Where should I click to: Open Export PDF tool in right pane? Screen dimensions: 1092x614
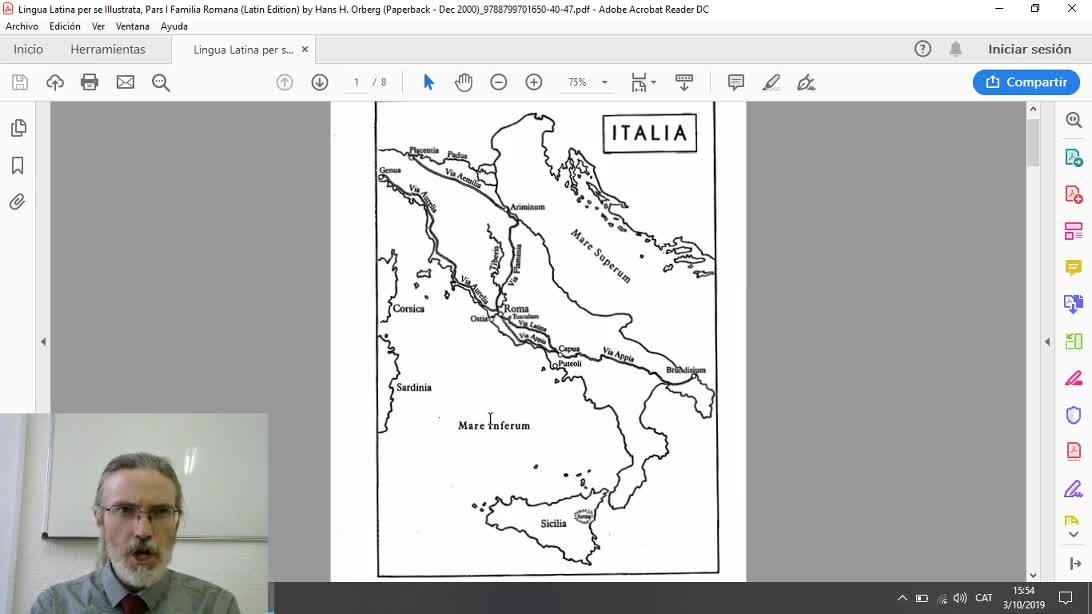click(1073, 157)
